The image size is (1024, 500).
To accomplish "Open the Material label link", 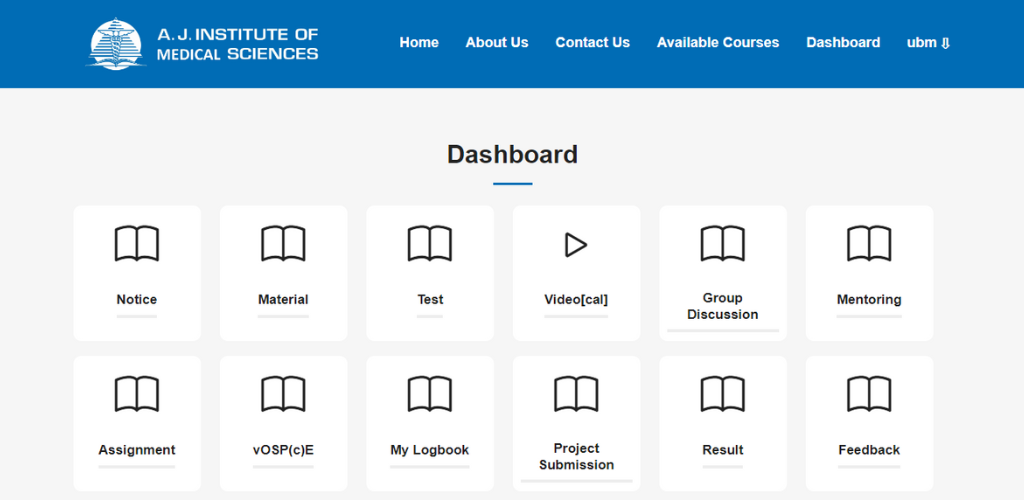I will 283,300.
